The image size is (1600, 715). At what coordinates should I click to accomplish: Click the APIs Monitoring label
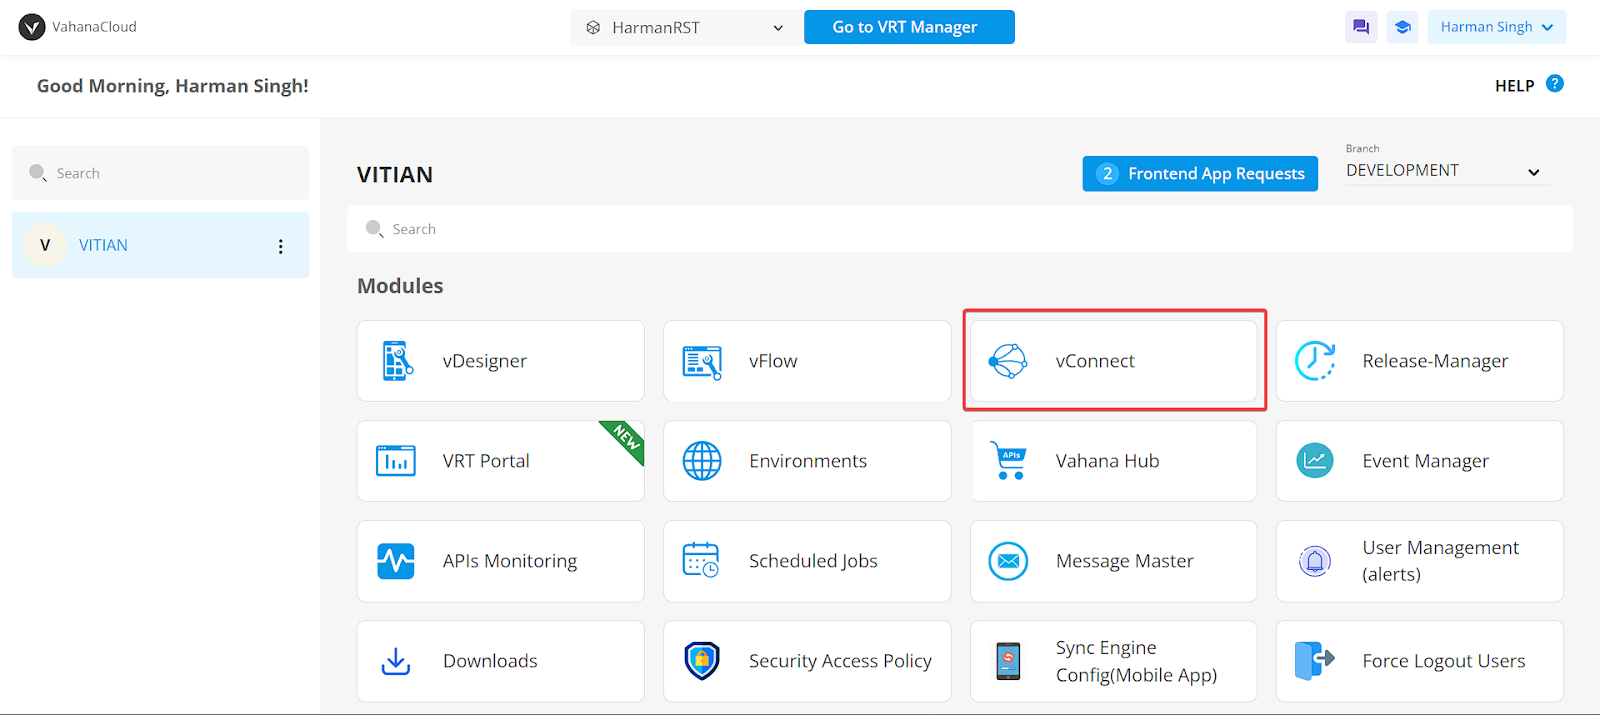[x=510, y=562]
